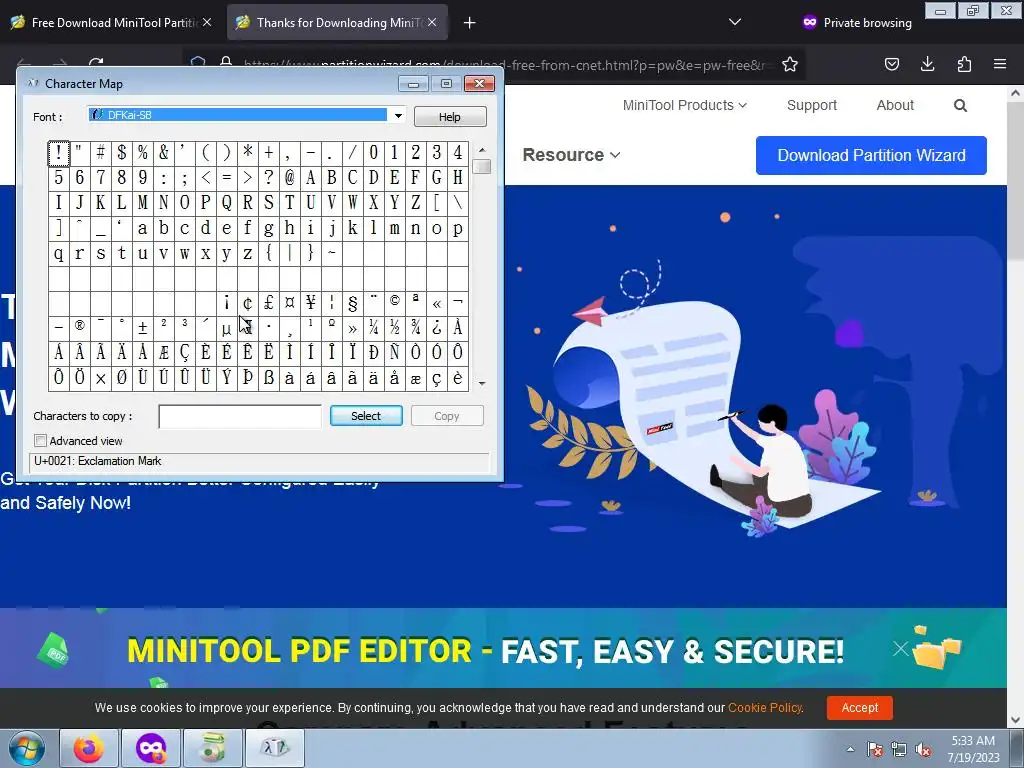Select the exclamation mark character
The height and width of the screenshot is (768, 1024).
[59, 153]
